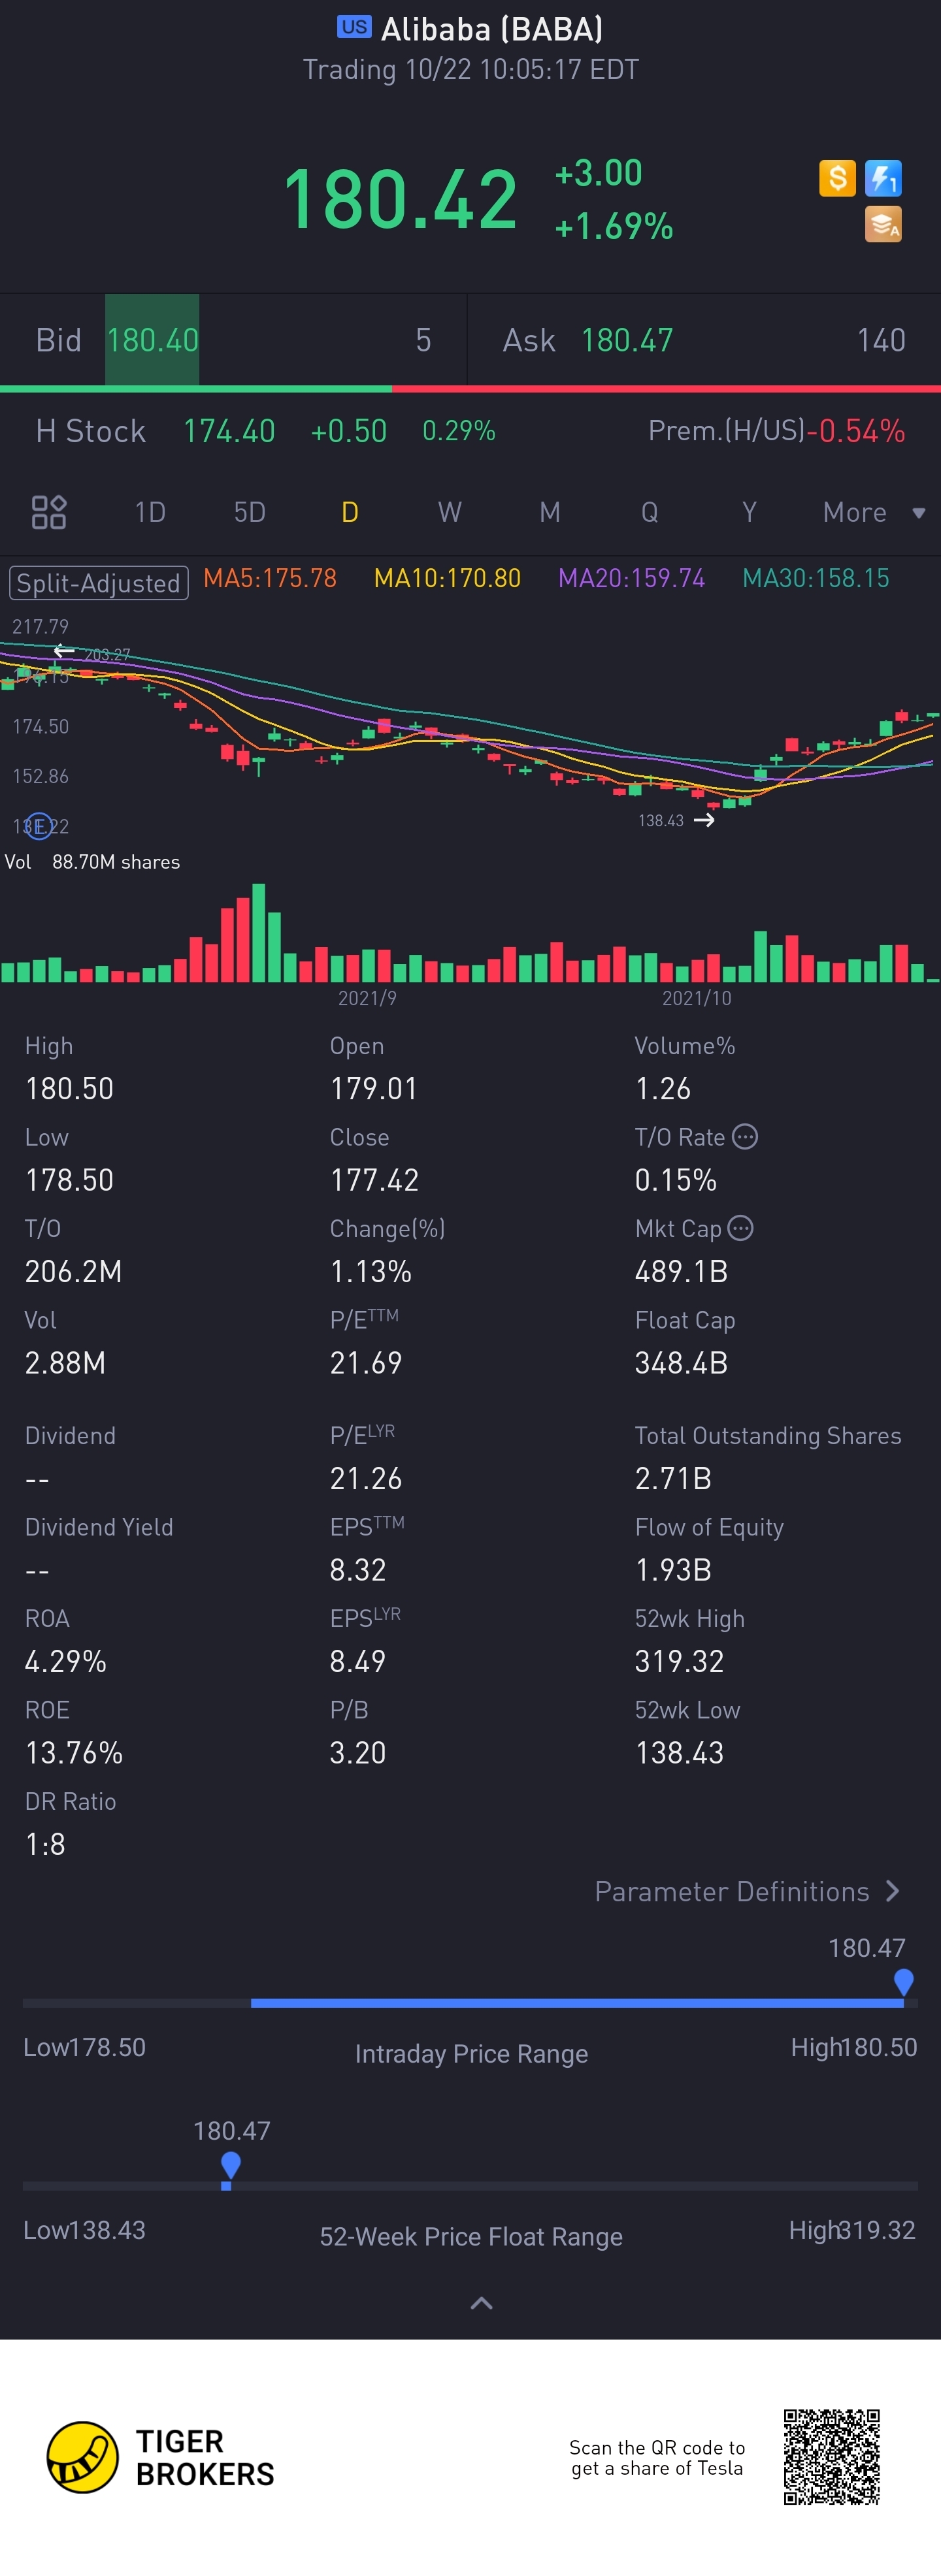Expand the More timeframes dropdown
The width and height of the screenshot is (941, 2576).
(874, 512)
